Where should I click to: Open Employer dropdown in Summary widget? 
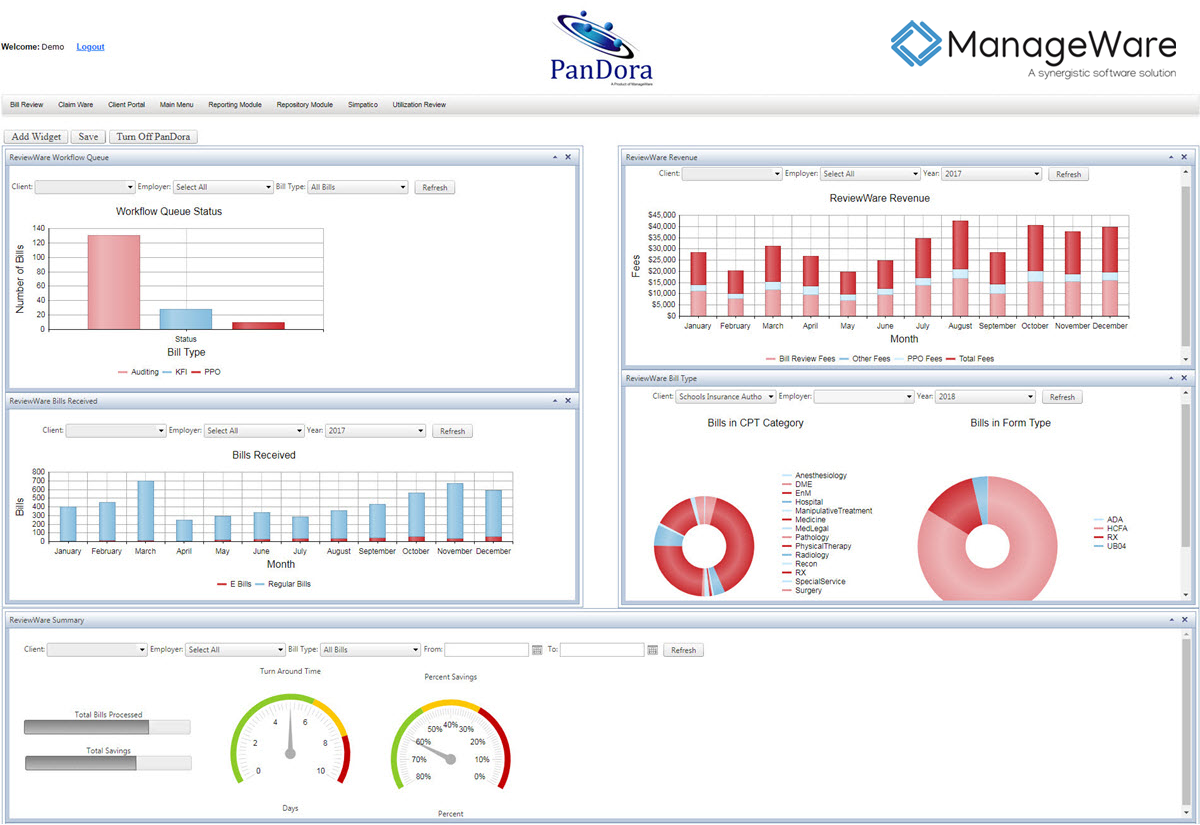pos(236,650)
